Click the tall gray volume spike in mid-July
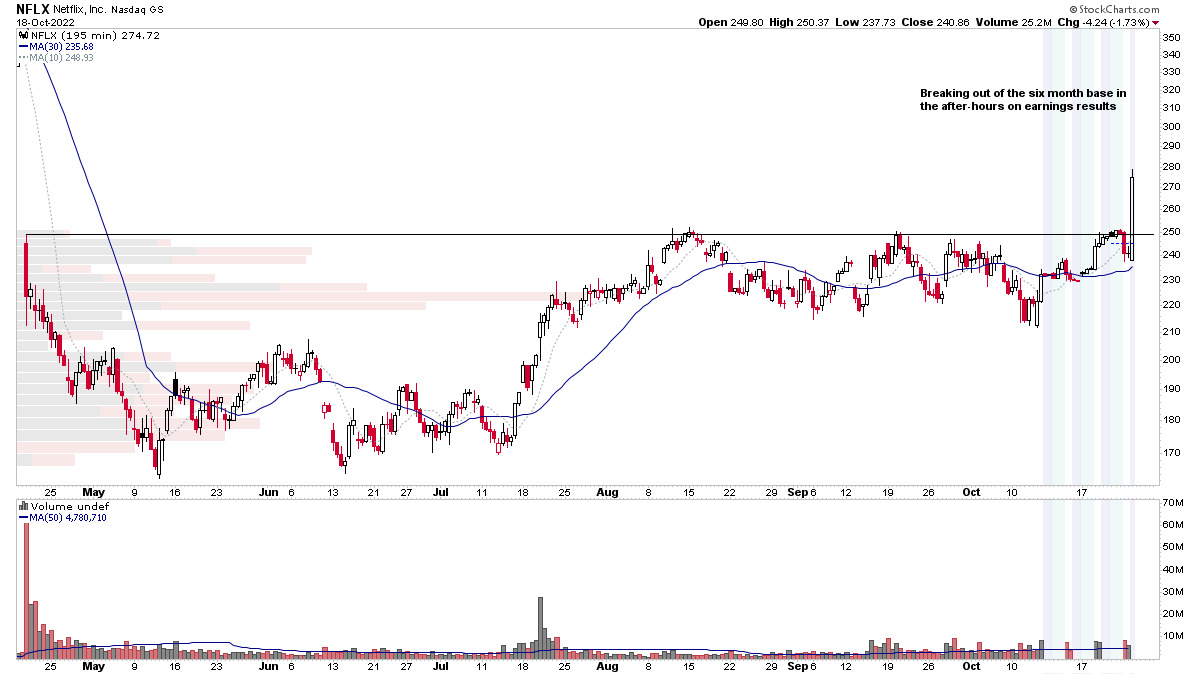Image resolution: width=1200 pixels, height=675 pixels. coord(540,628)
